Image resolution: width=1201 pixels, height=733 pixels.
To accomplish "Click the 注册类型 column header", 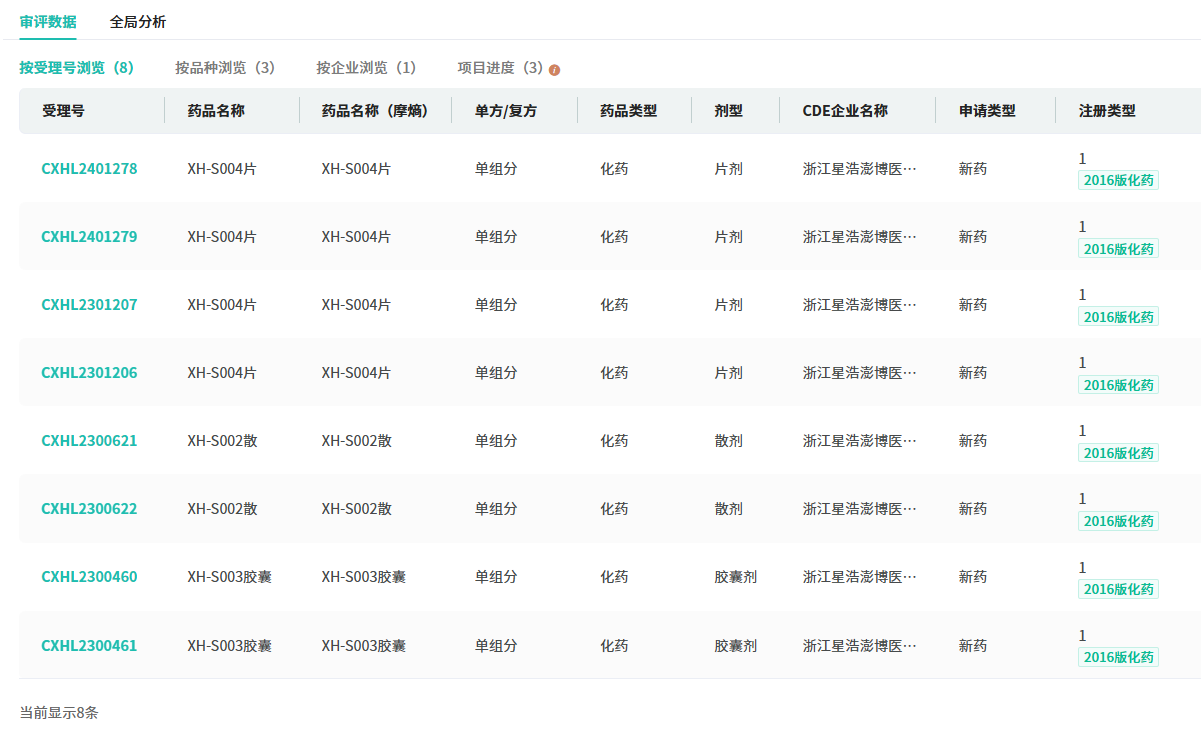I will coord(1107,111).
